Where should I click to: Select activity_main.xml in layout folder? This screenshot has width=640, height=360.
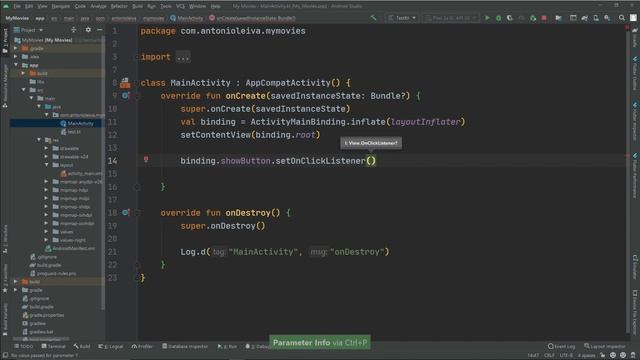[81, 173]
